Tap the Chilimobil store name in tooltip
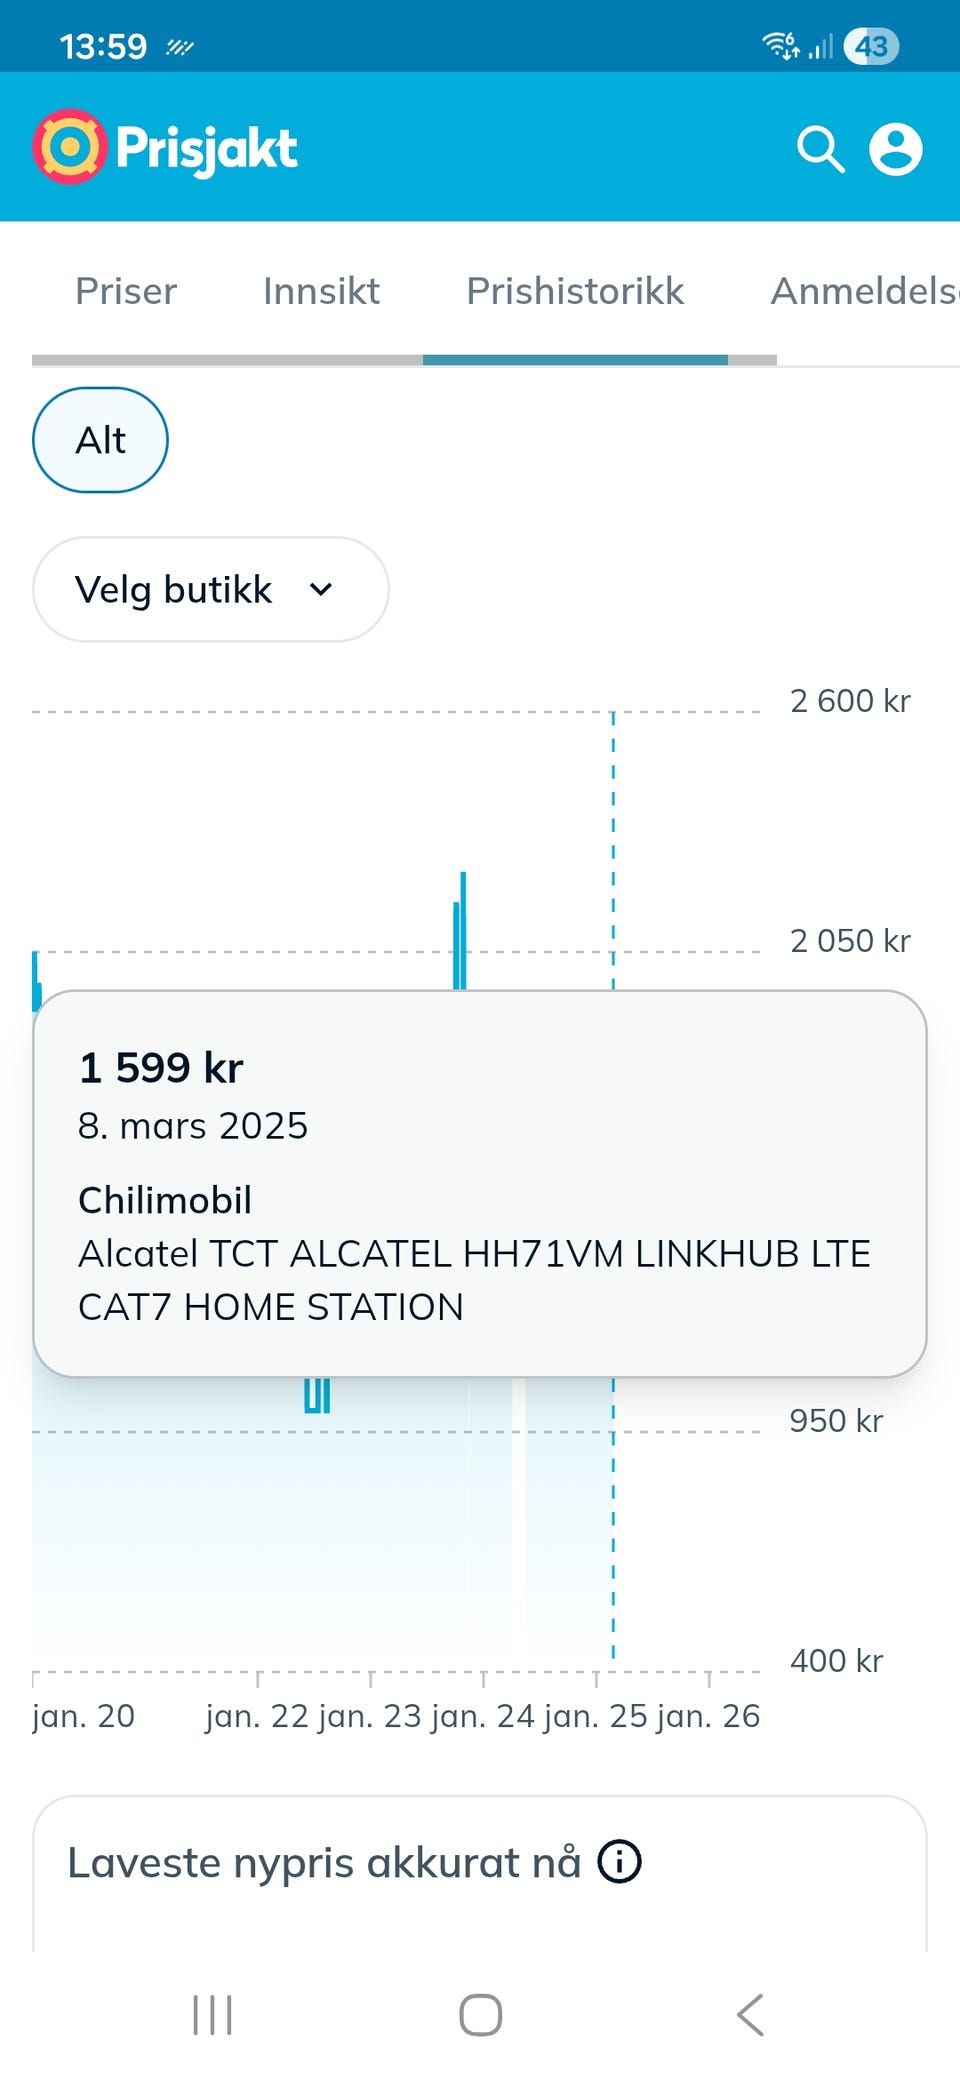The image size is (960, 2080). (x=165, y=1200)
